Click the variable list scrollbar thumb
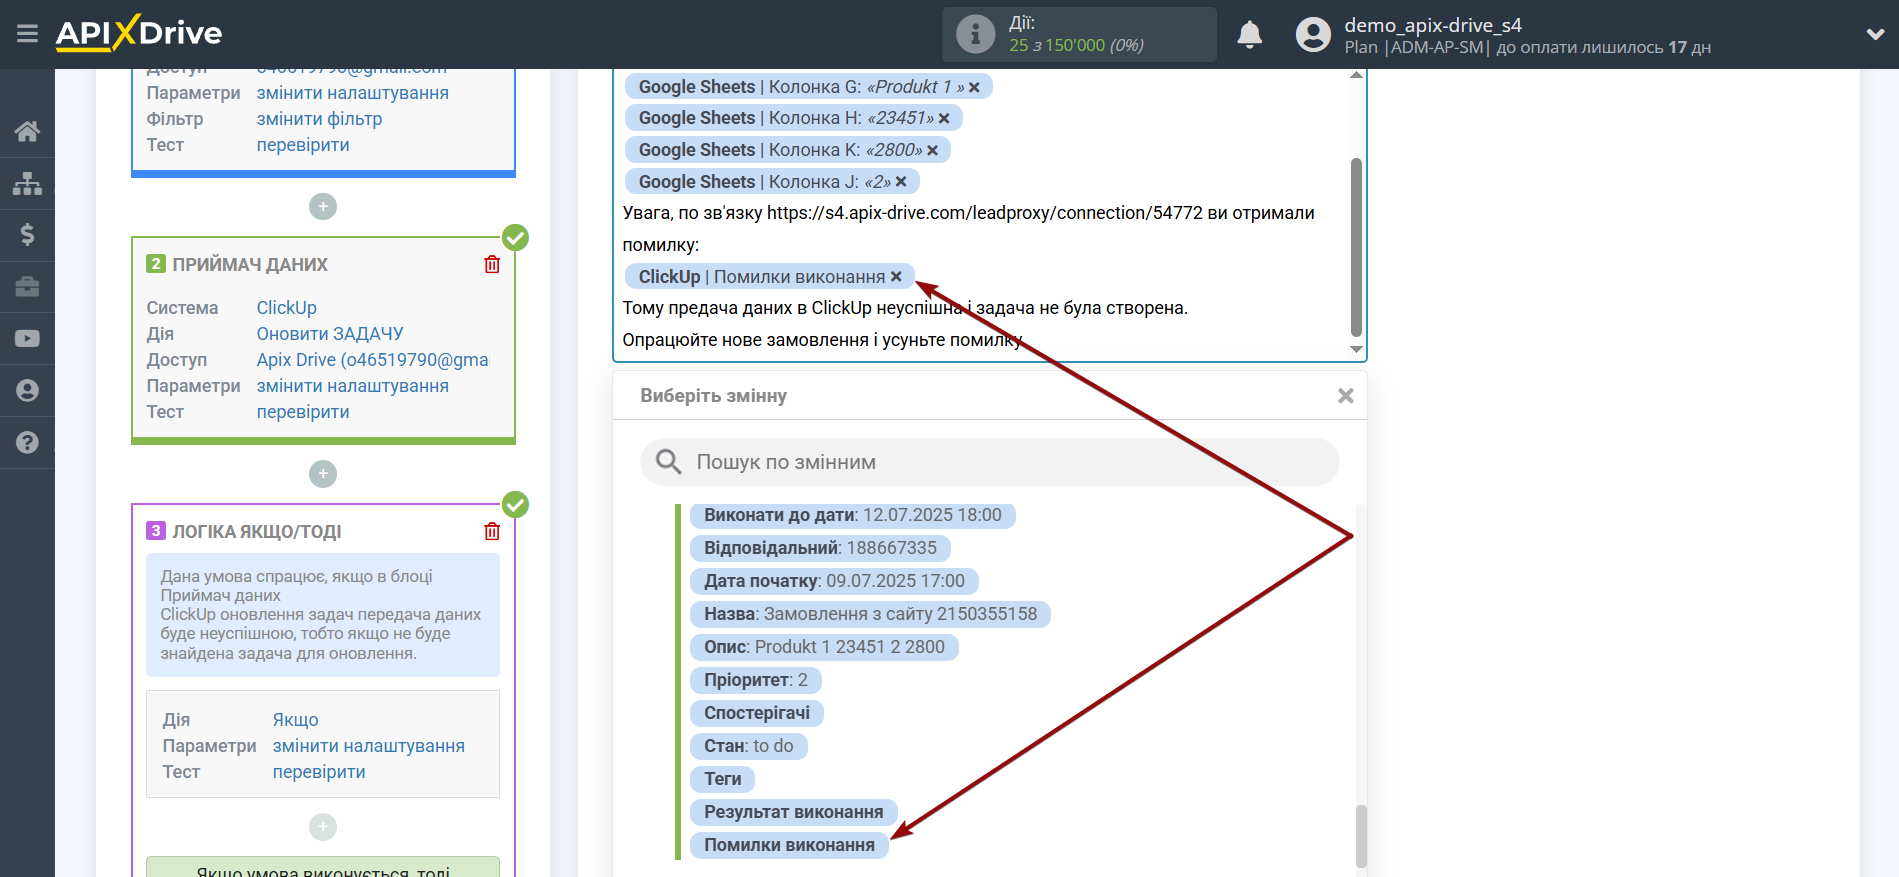 click(1361, 836)
